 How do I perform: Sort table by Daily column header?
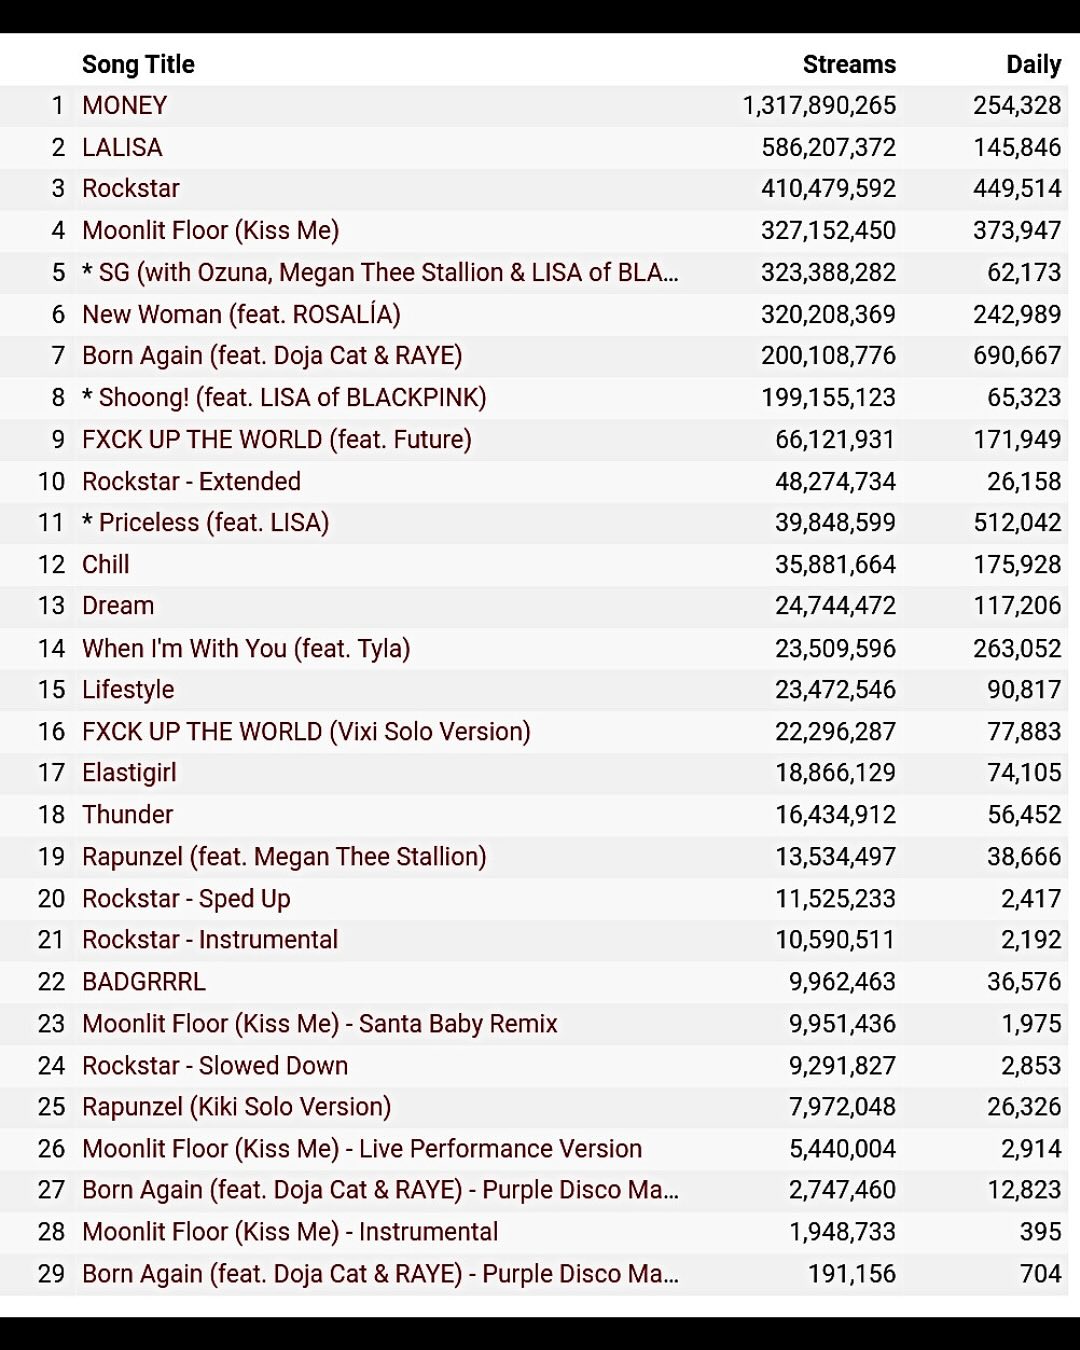(1033, 65)
